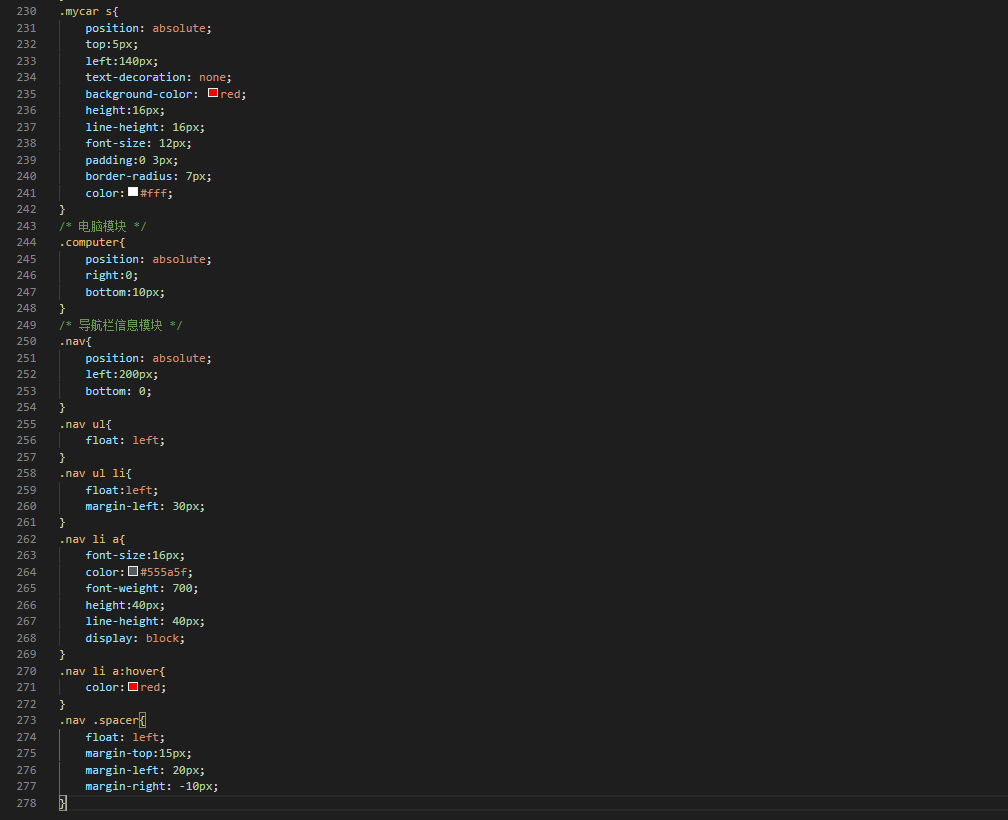1008x820 pixels.
Task: Click red swatch under .nav li a:hover
Action: coord(133,686)
